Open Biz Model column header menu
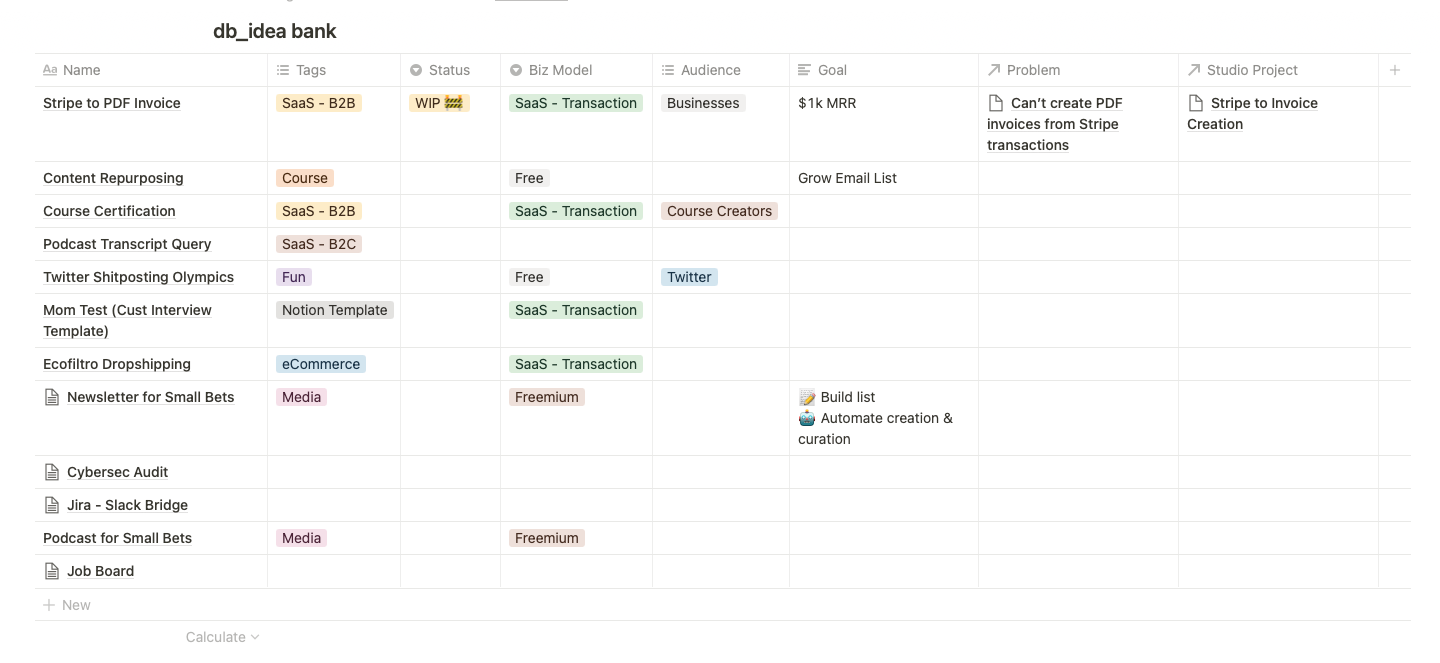The width and height of the screenshot is (1440, 663). pos(550,70)
